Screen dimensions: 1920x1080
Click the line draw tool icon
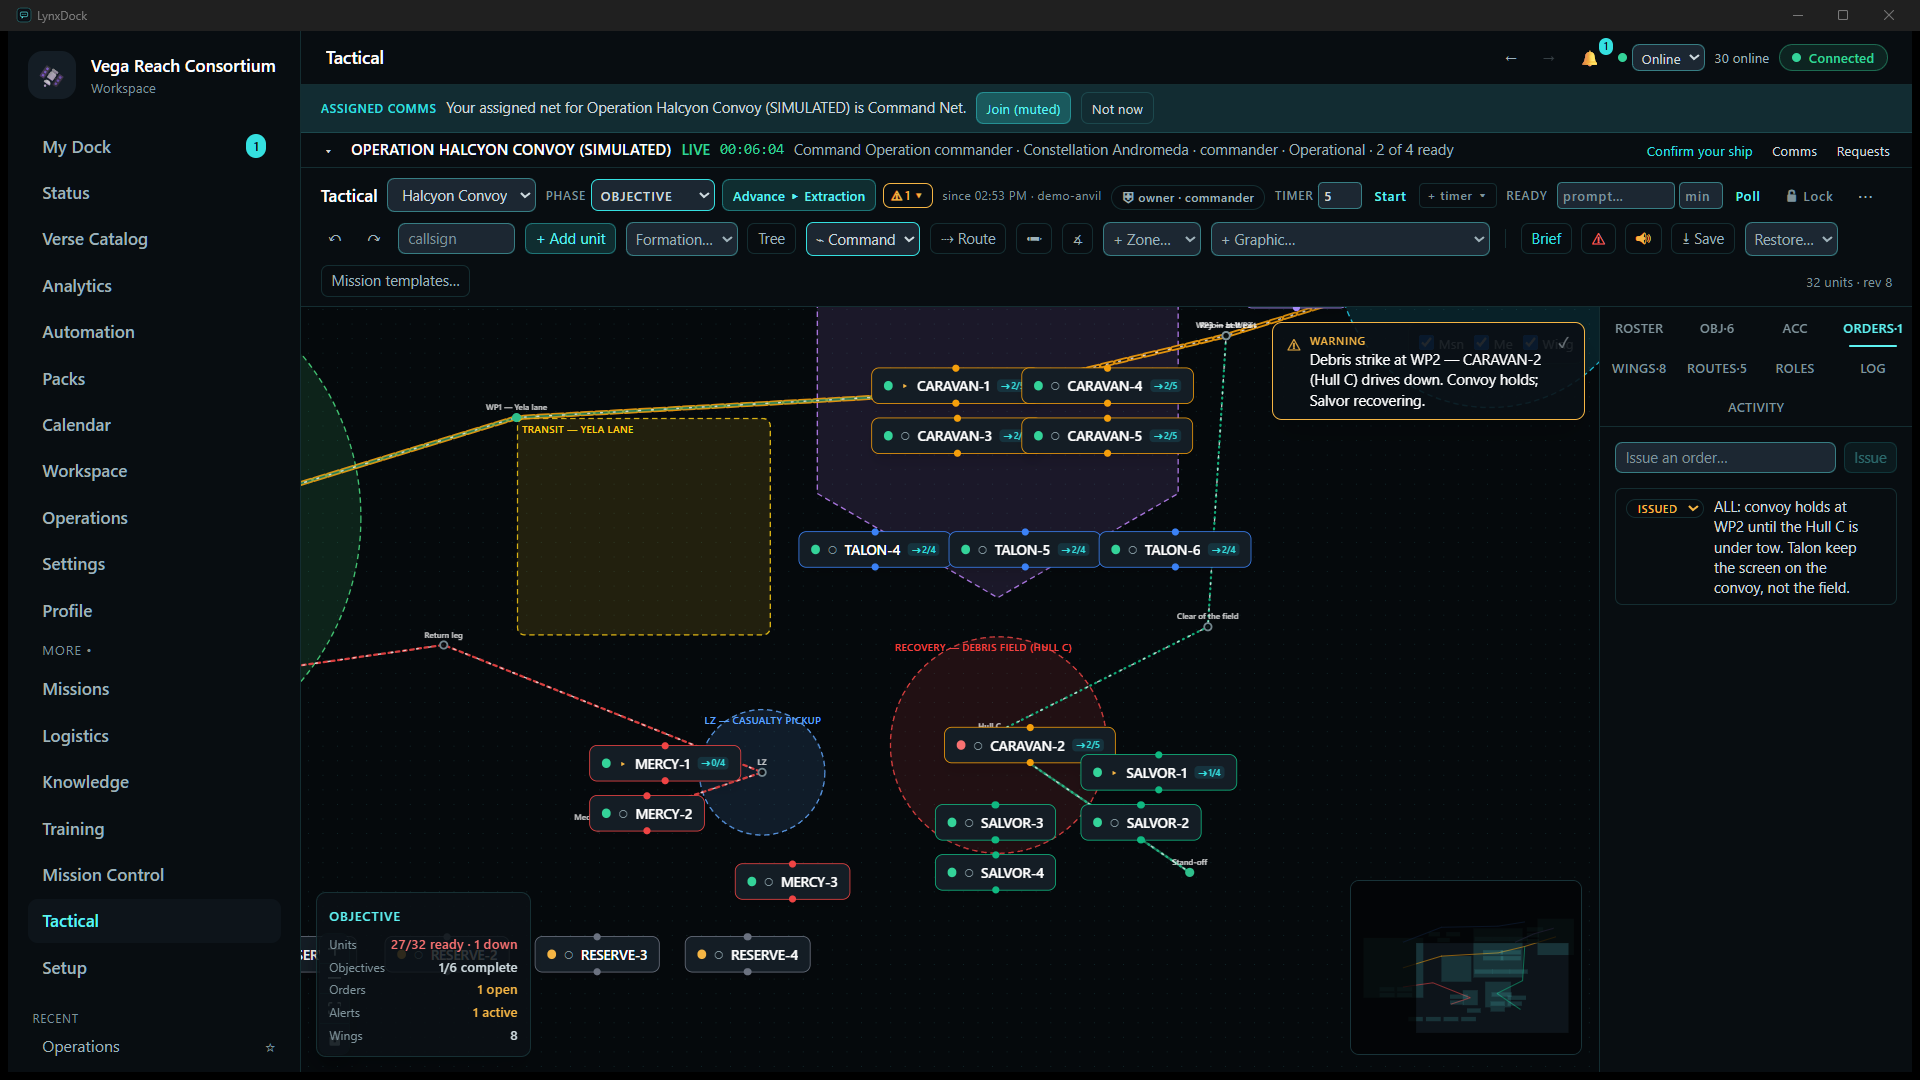pyautogui.click(x=1034, y=239)
